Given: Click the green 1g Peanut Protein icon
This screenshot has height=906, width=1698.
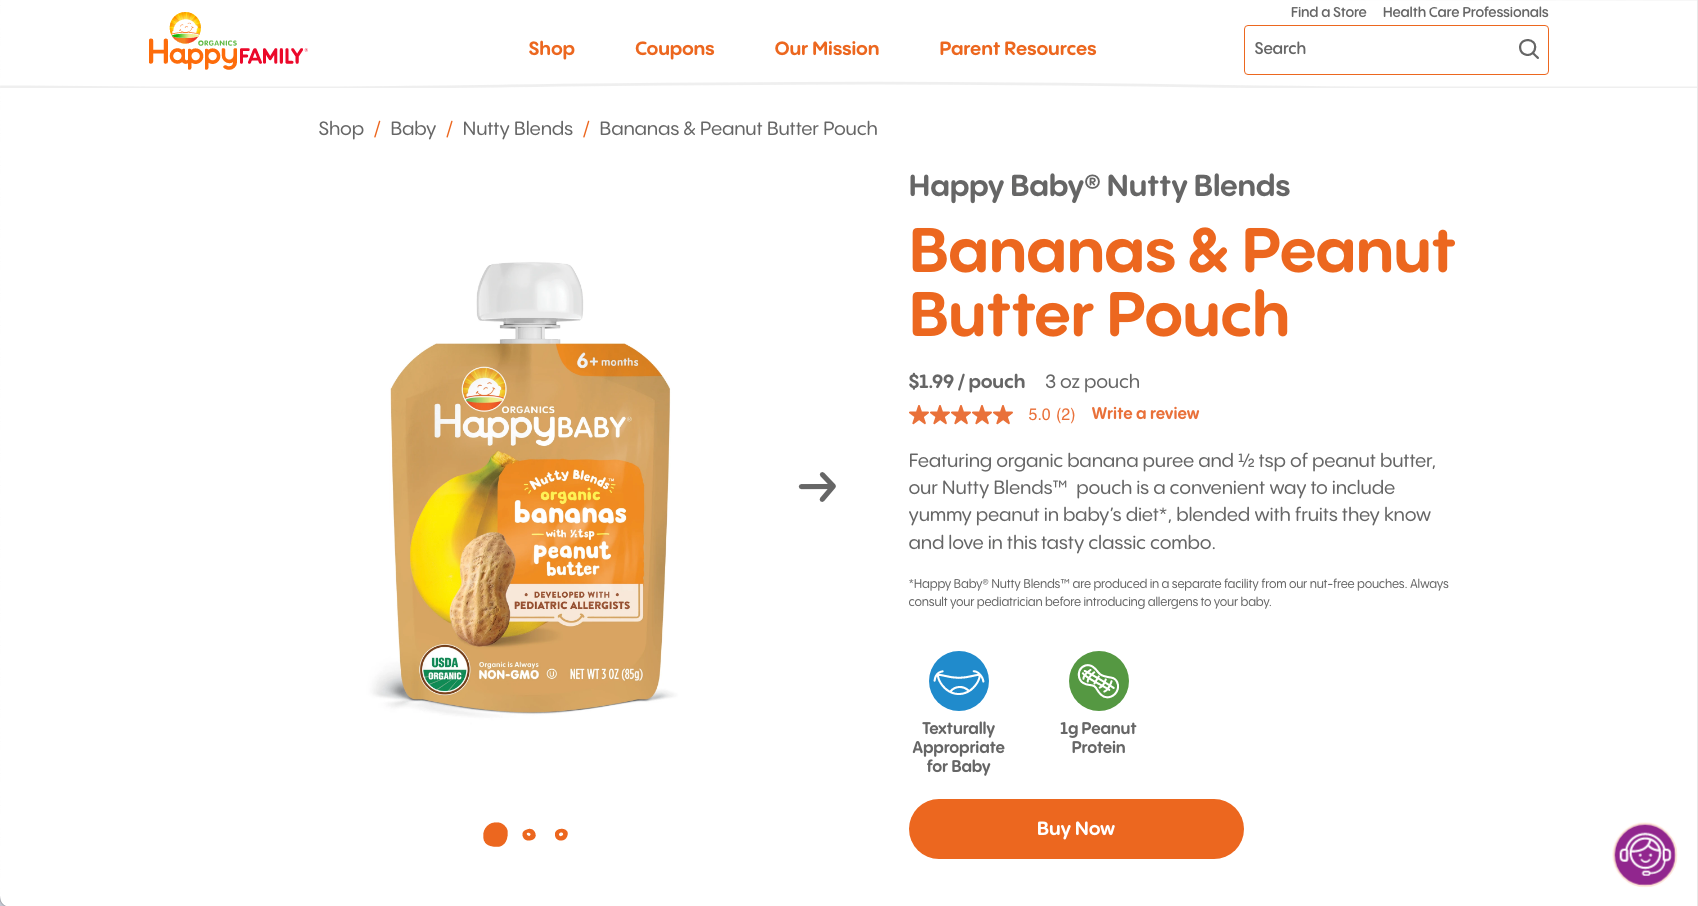Looking at the screenshot, I should point(1098,681).
